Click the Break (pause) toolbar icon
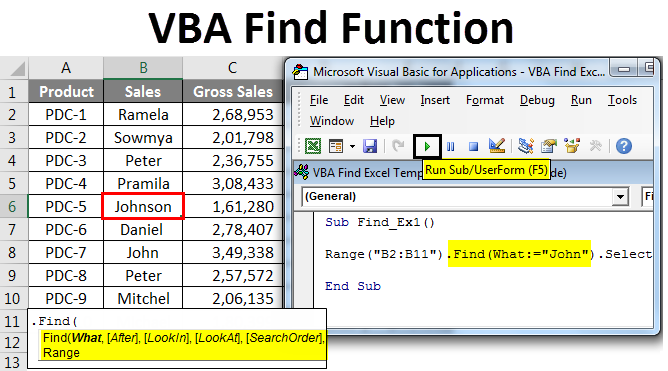The height and width of the screenshot is (371, 668). coord(451,147)
